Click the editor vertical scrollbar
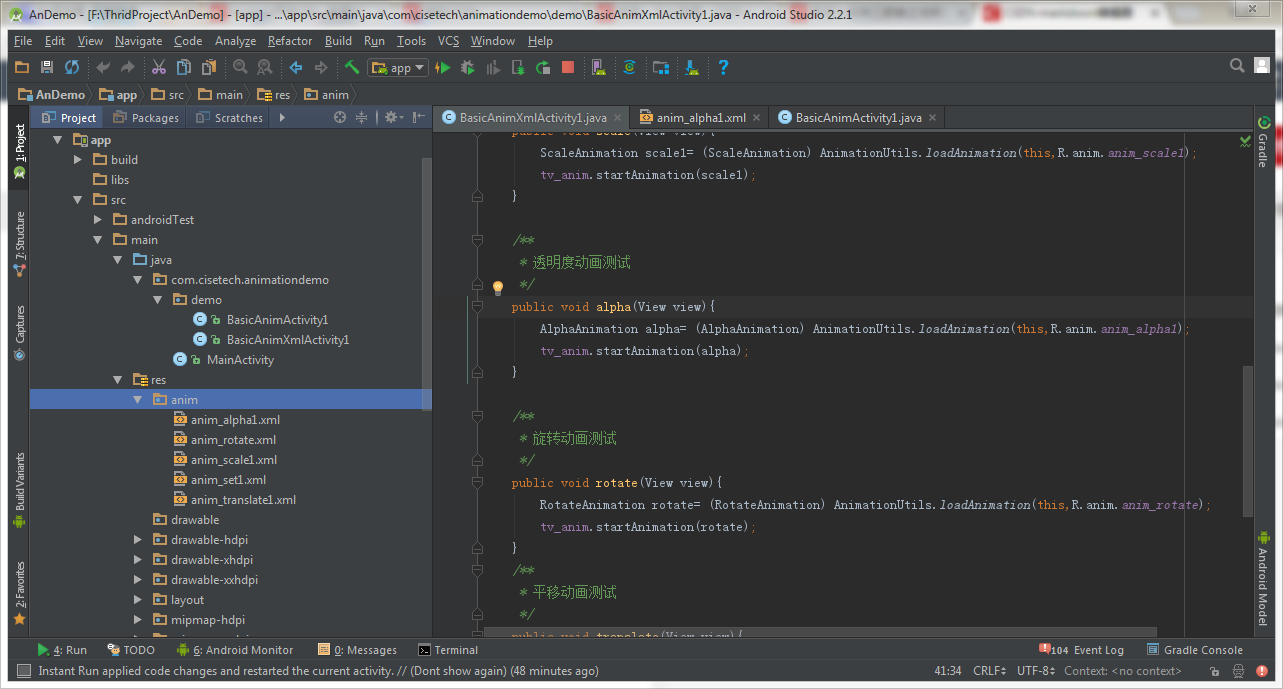Screen dimensions: 1283x689 1246,440
